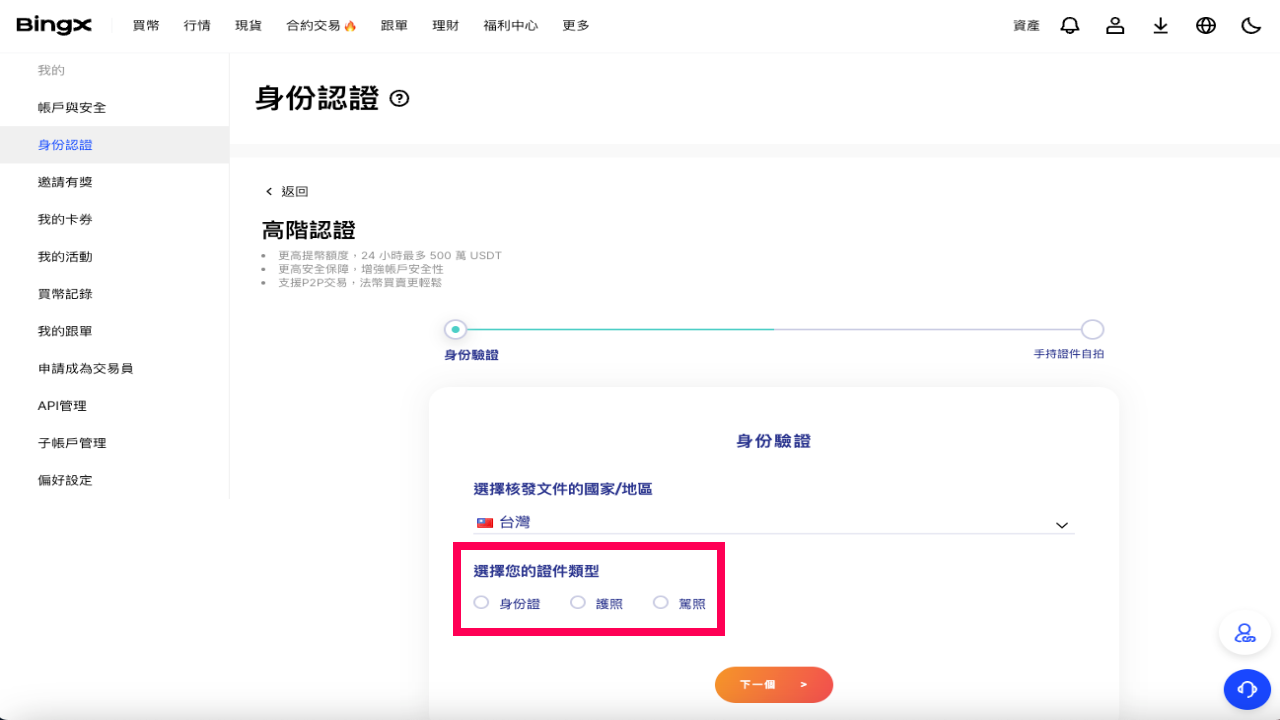The height and width of the screenshot is (720, 1280).
Task: Expand the country dropdown chevron
Action: pos(1062,525)
